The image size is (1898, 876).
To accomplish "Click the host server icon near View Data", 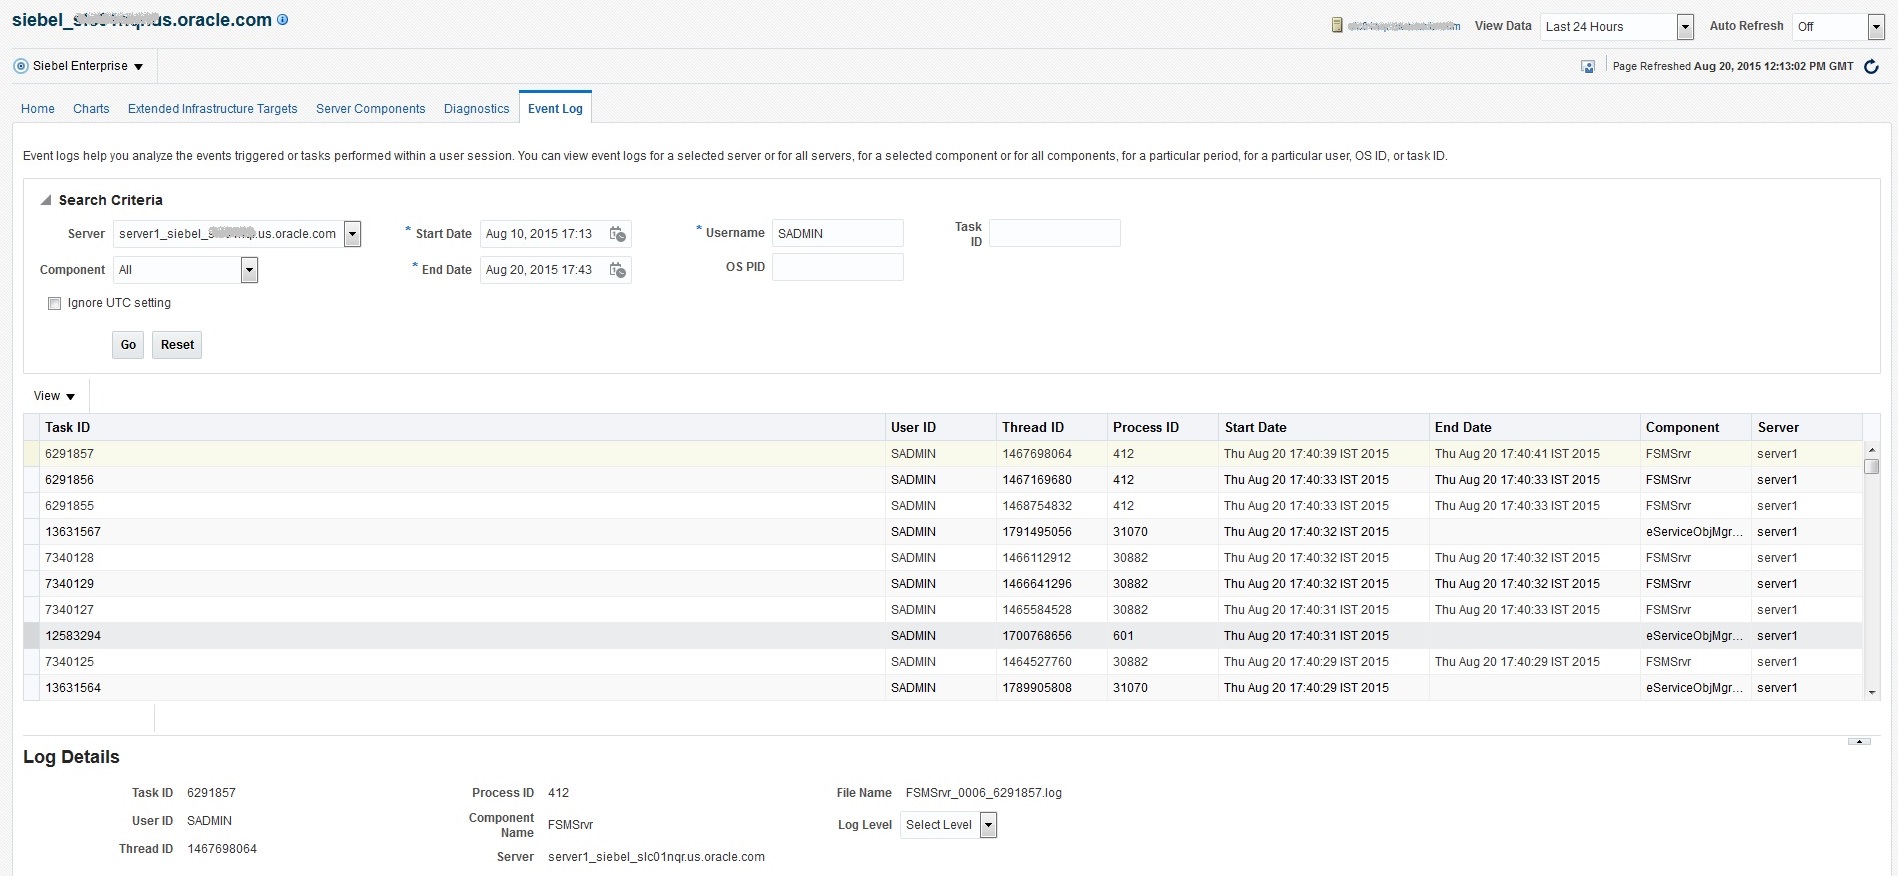I will tap(1337, 26).
